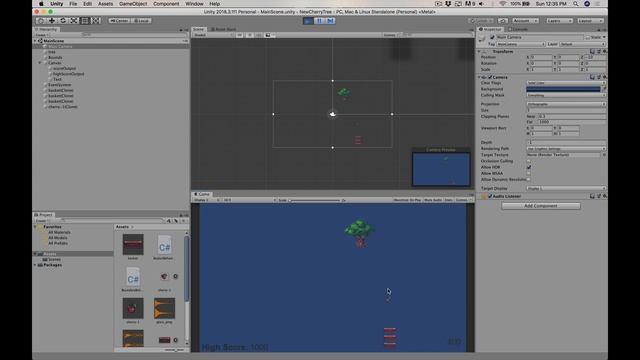
Task: Open the Shaded draw mode dropdown
Action: pos(213,35)
